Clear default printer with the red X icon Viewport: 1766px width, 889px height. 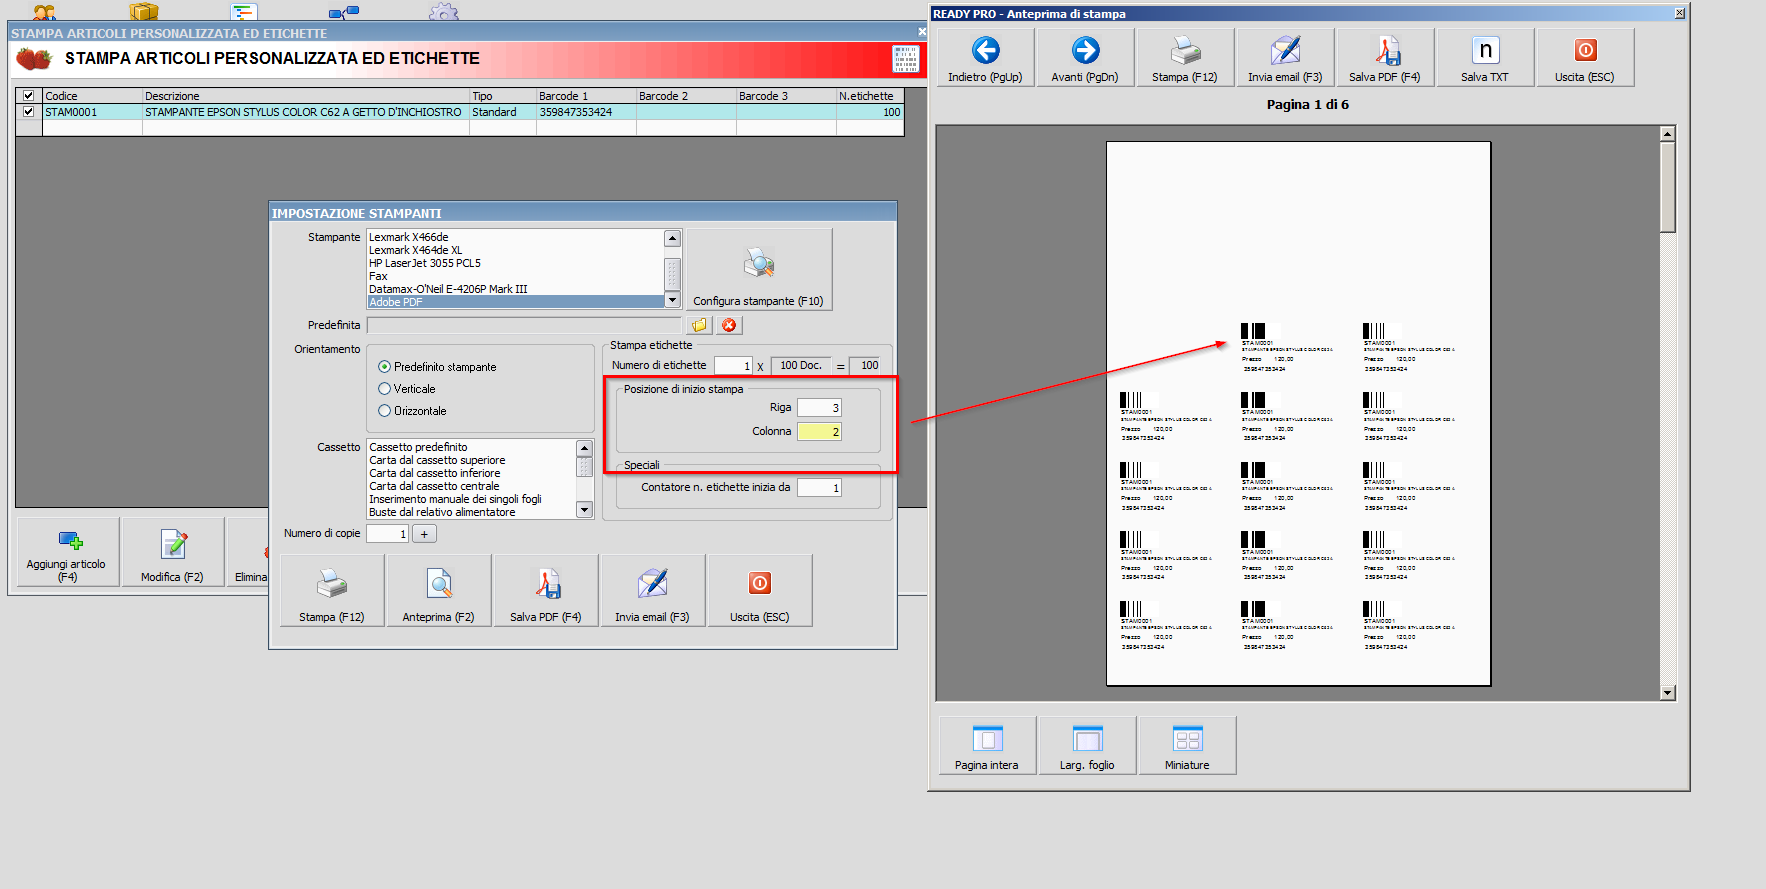pos(729,325)
